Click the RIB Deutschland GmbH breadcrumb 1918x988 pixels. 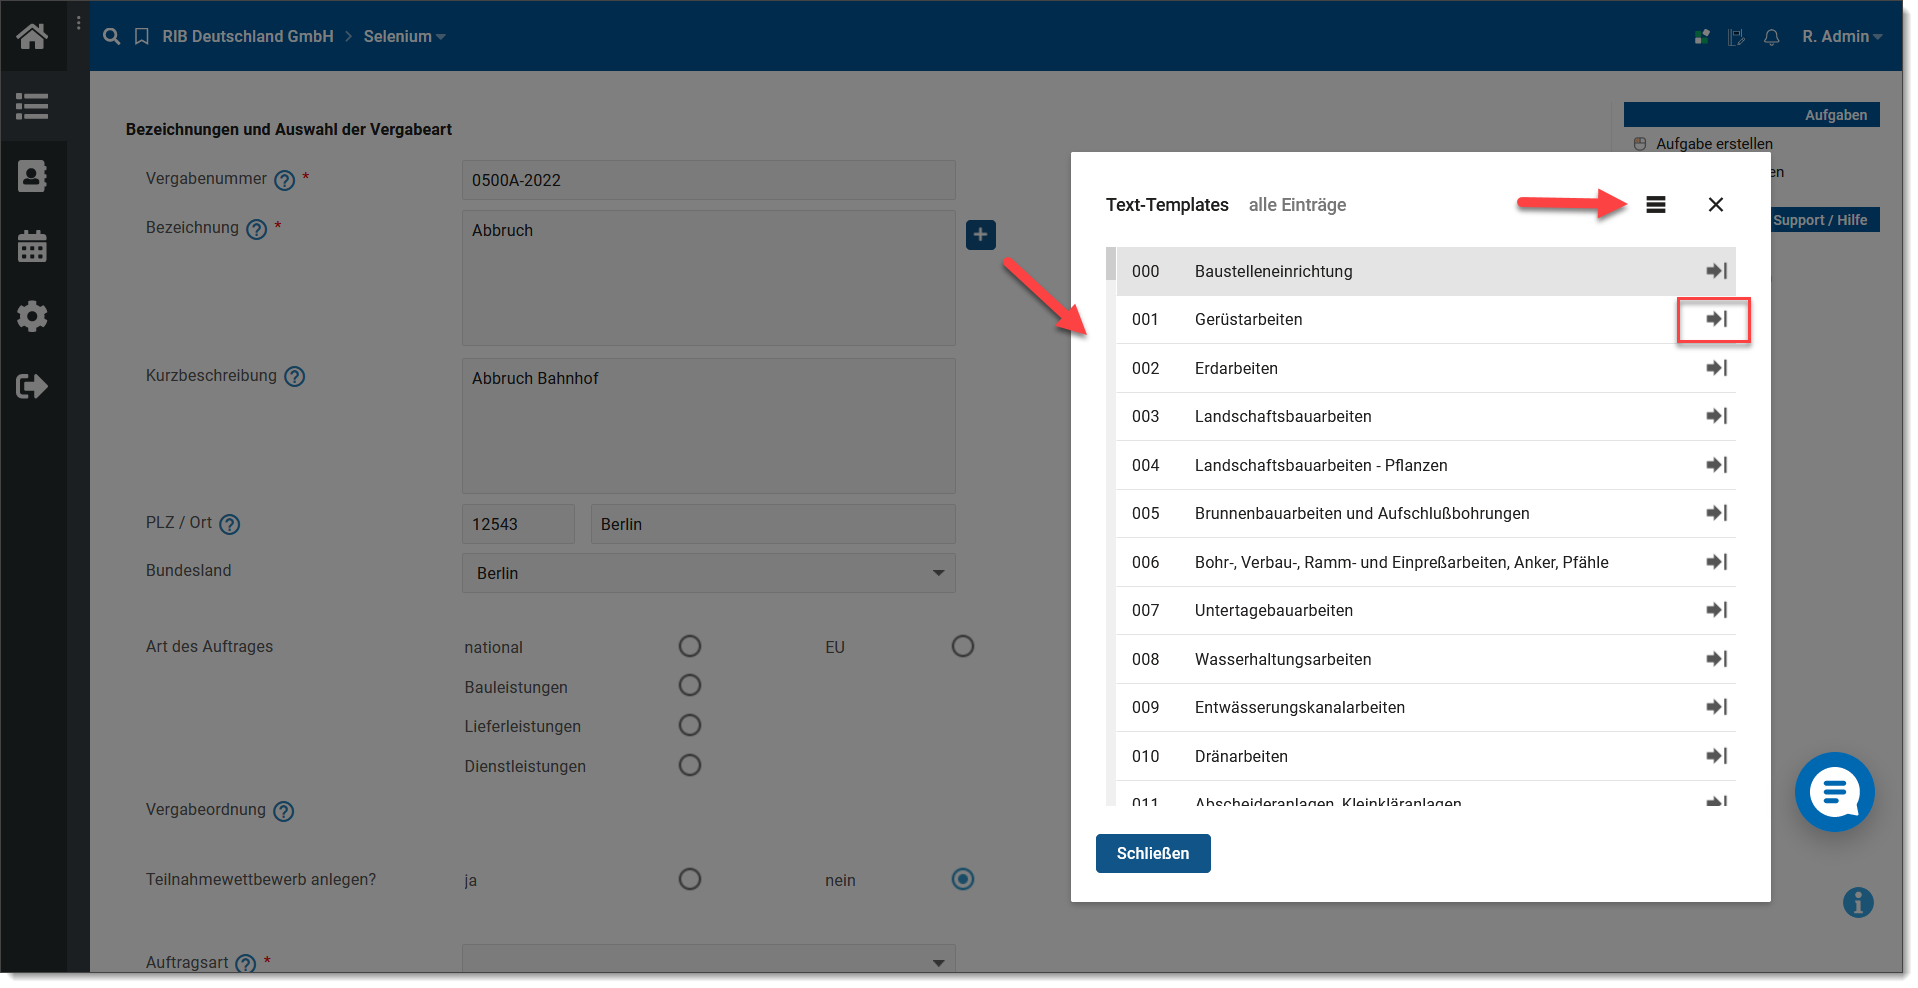click(248, 36)
